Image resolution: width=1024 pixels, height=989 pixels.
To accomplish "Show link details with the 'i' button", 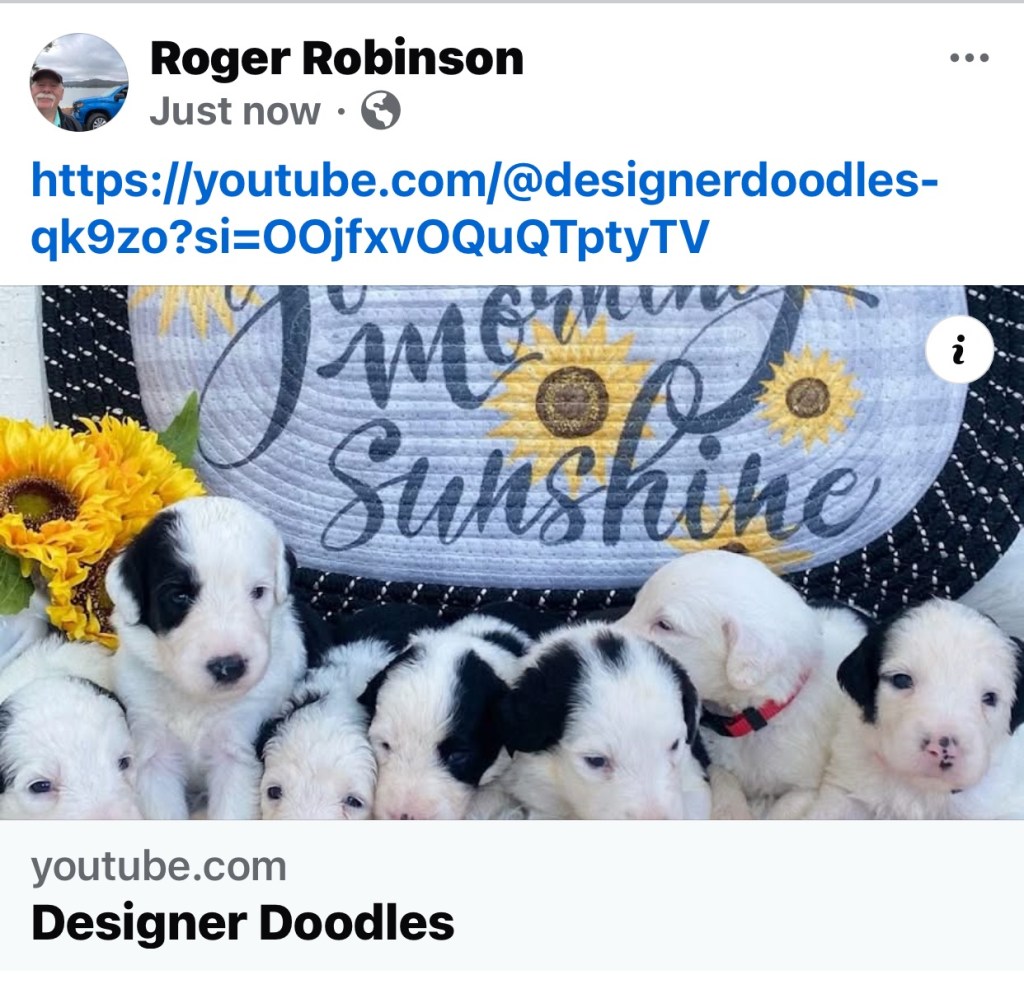I will [959, 349].
